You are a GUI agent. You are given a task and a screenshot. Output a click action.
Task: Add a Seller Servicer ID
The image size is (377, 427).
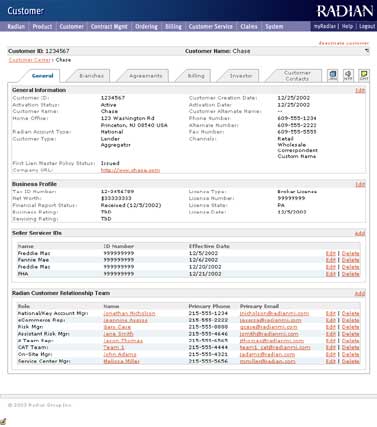(360, 233)
